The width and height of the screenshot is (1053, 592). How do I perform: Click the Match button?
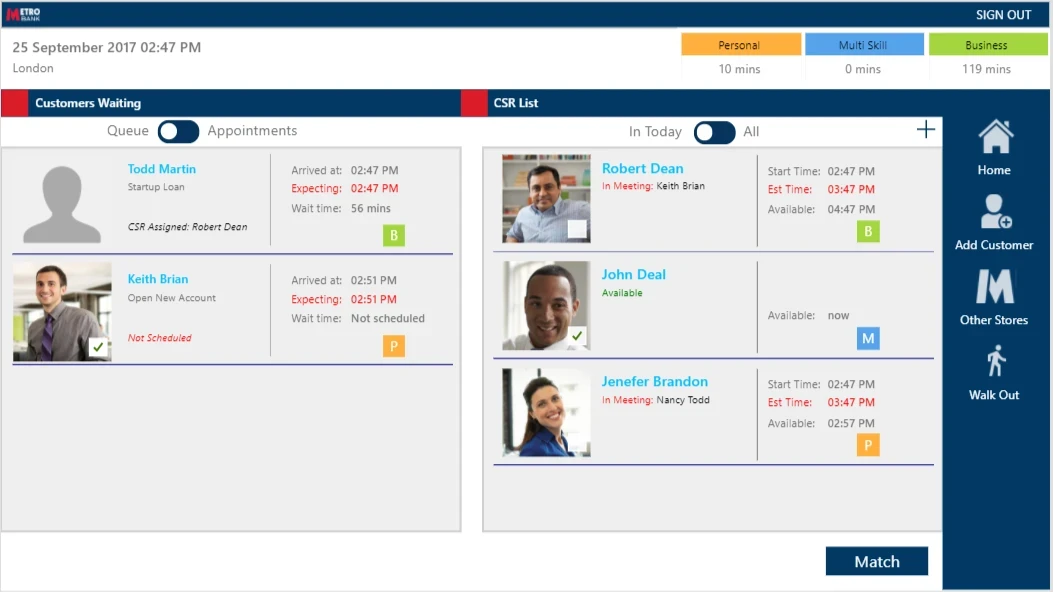[876, 561]
